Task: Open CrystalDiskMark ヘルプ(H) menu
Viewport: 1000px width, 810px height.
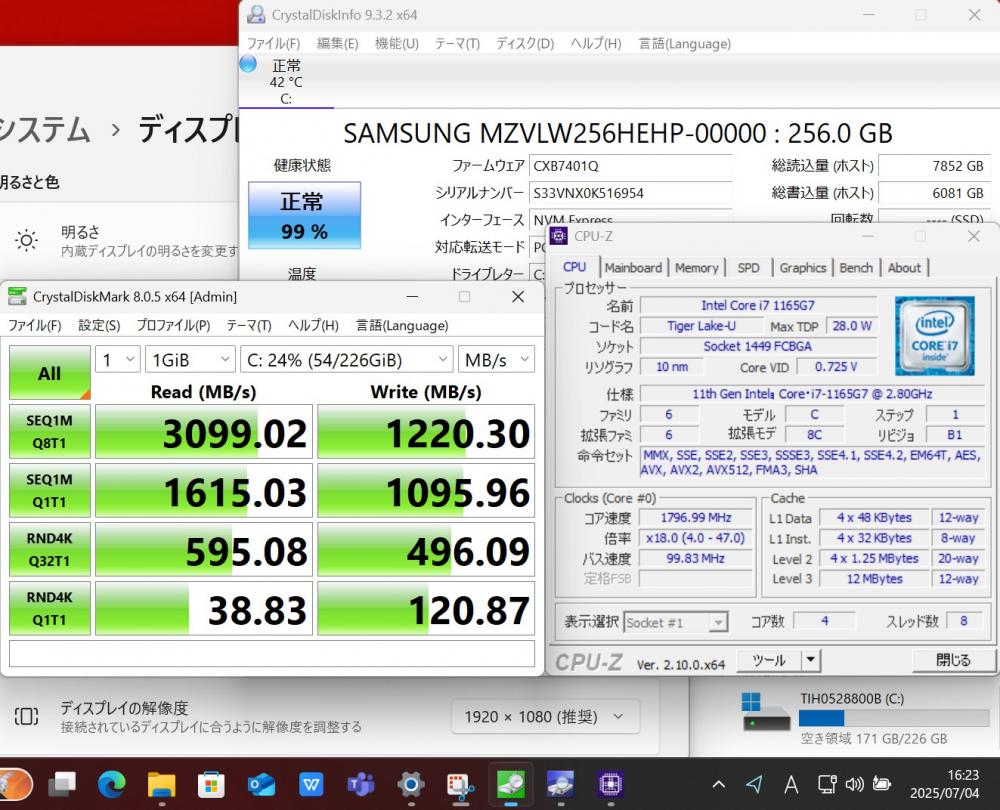Action: 313,325
